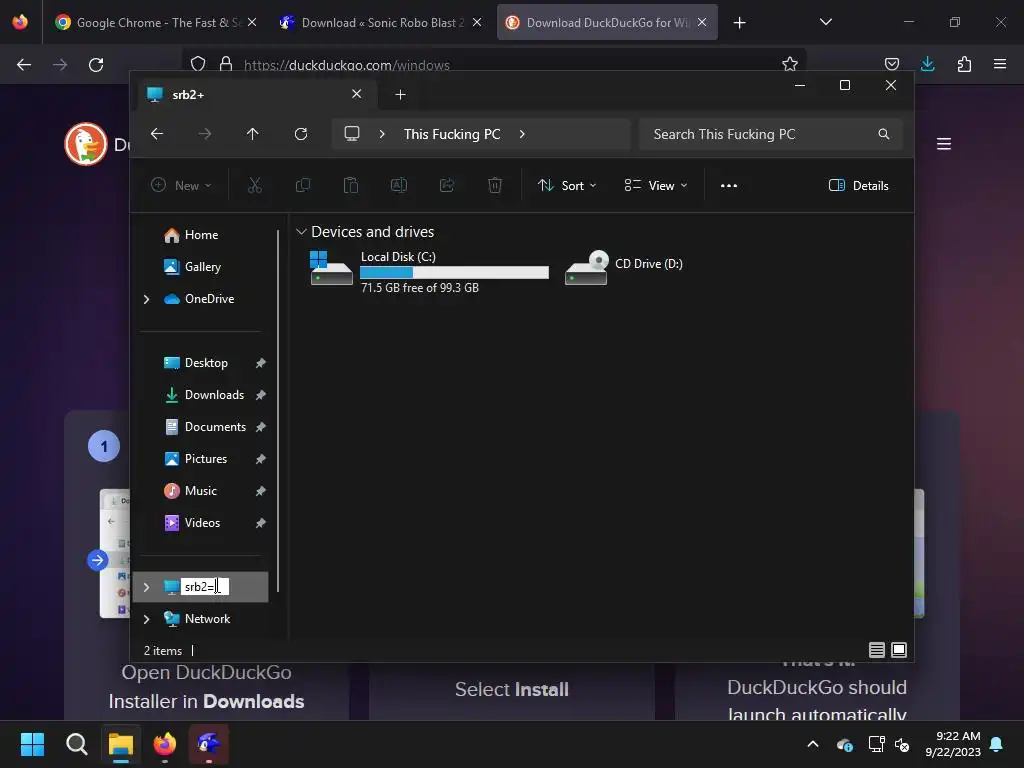
Task: Open taskbar Search
Action: coord(76,744)
